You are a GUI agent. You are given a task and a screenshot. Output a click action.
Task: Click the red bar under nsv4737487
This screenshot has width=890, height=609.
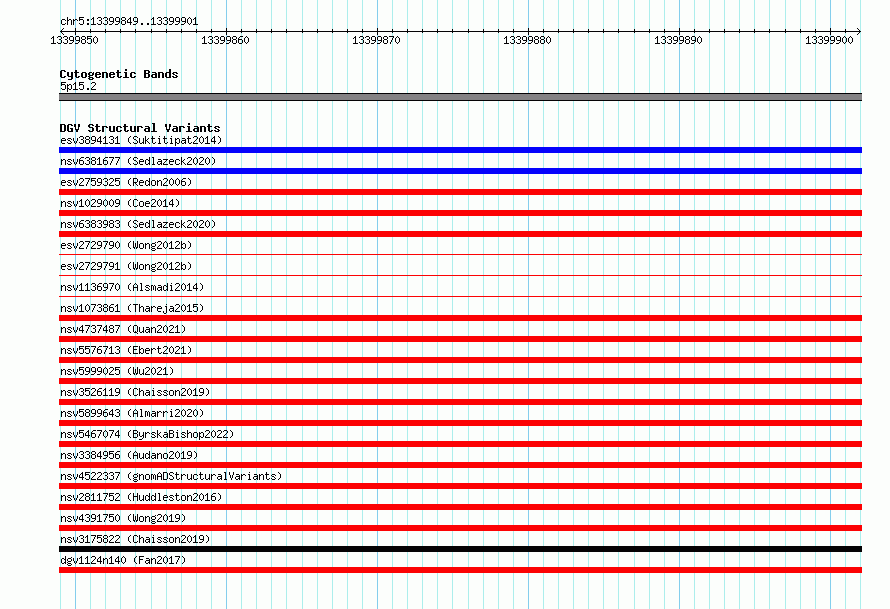pos(460,339)
